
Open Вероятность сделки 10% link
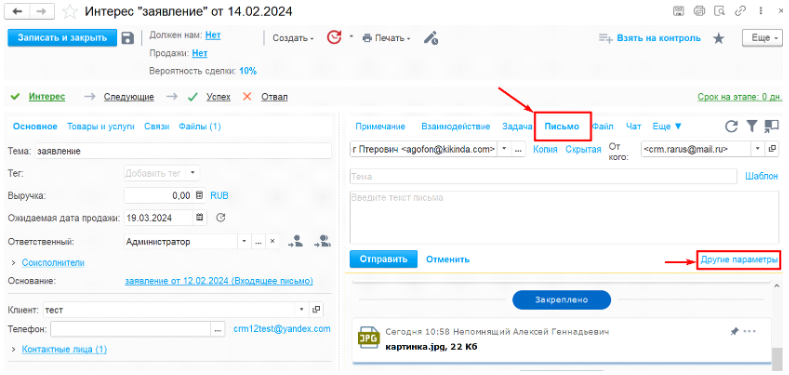[x=248, y=71]
